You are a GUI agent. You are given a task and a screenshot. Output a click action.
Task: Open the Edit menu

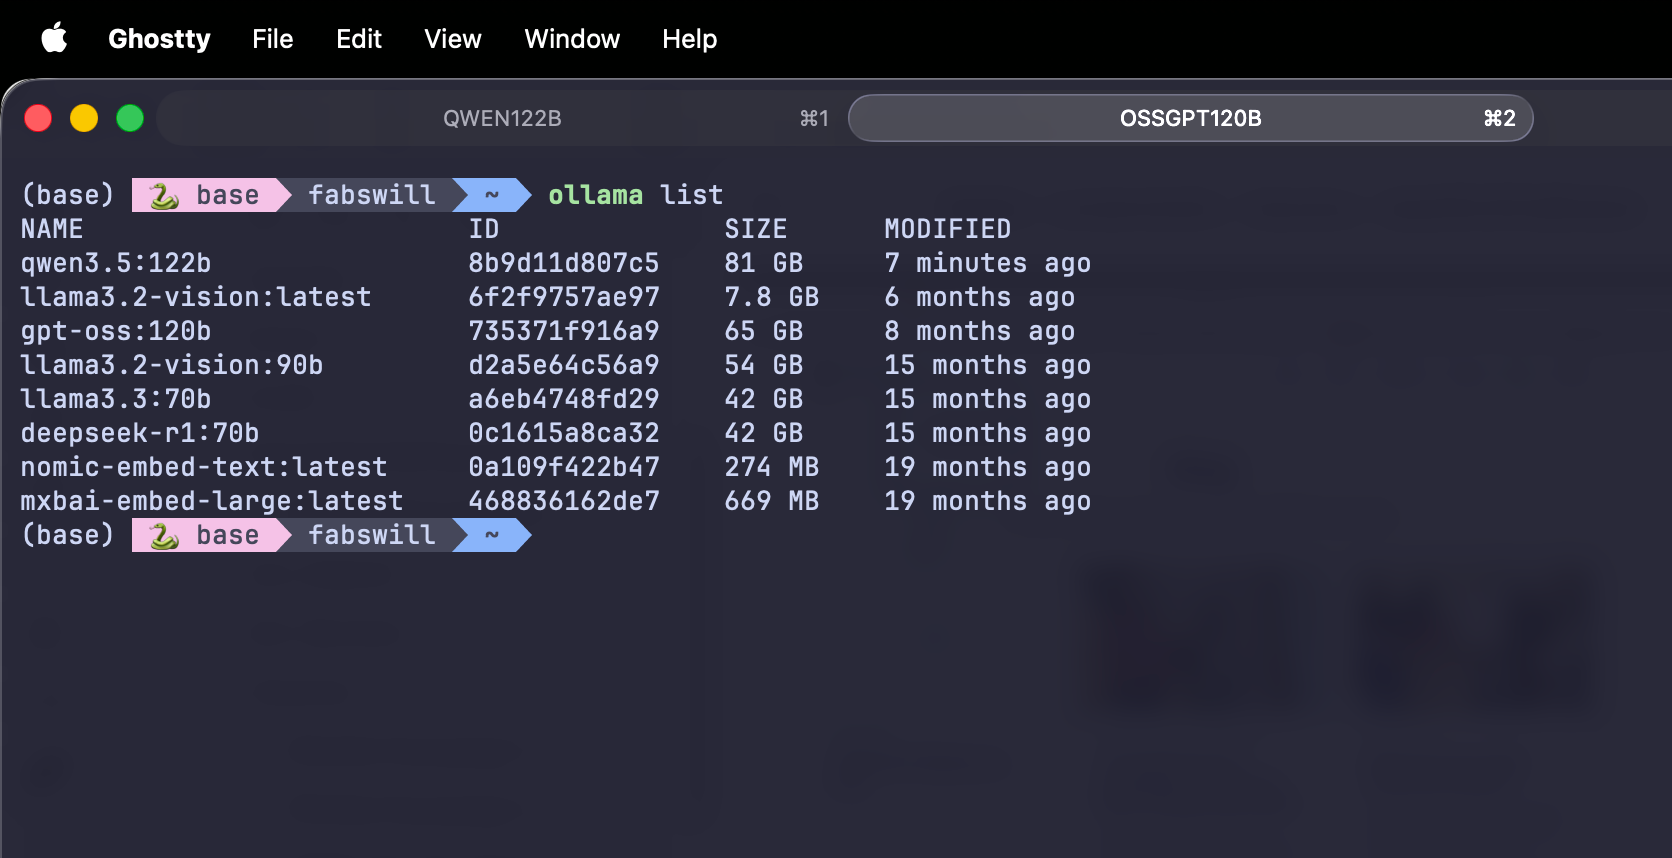(x=359, y=39)
